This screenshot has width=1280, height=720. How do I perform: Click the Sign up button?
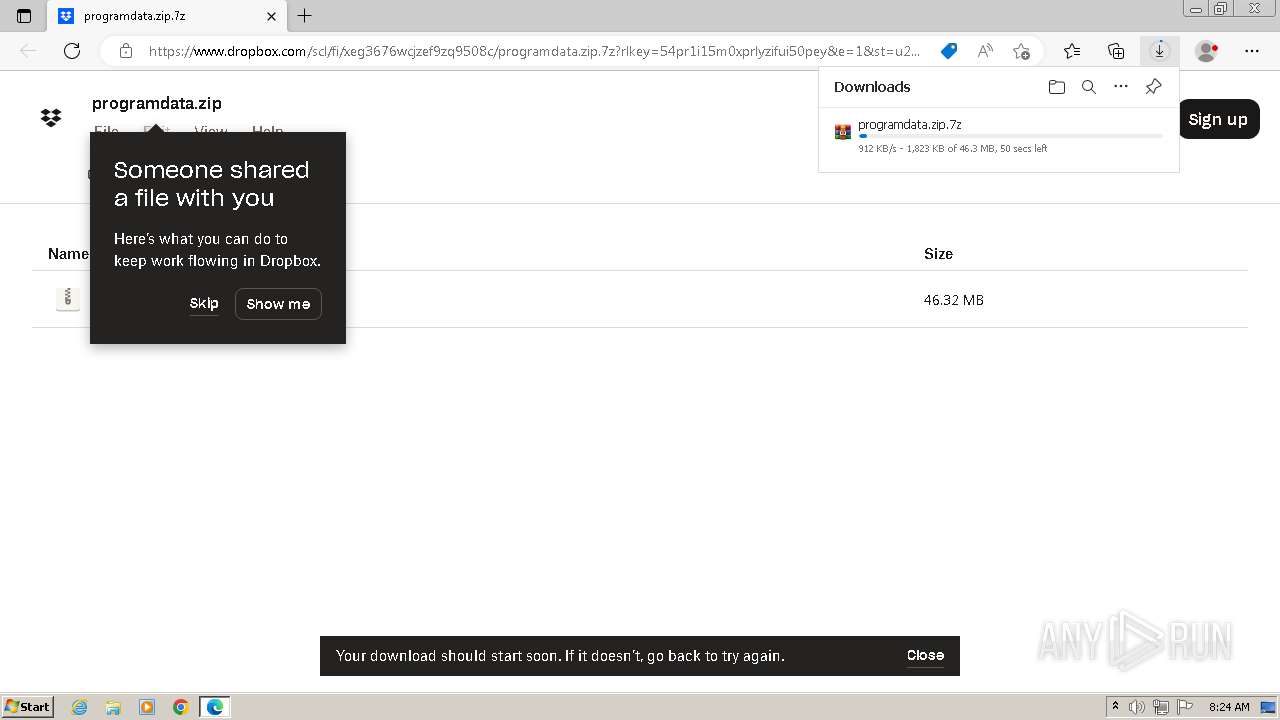pyautogui.click(x=1218, y=119)
